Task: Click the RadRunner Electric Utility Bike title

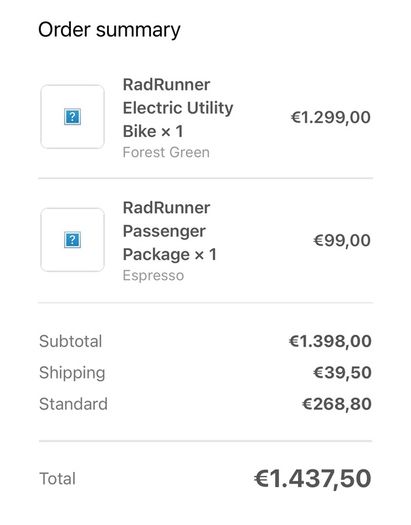Action: [x=178, y=108]
